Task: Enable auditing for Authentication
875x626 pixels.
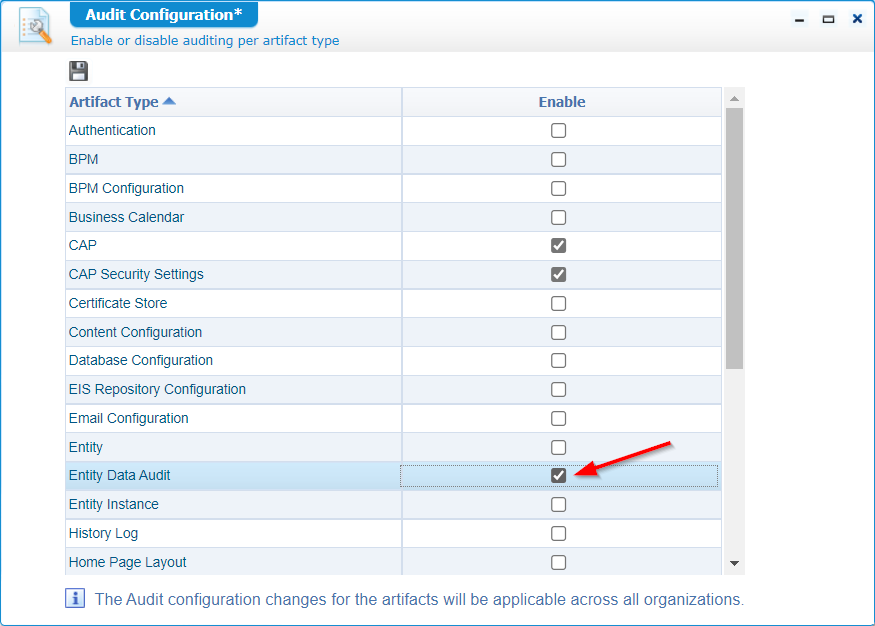Action: [559, 131]
